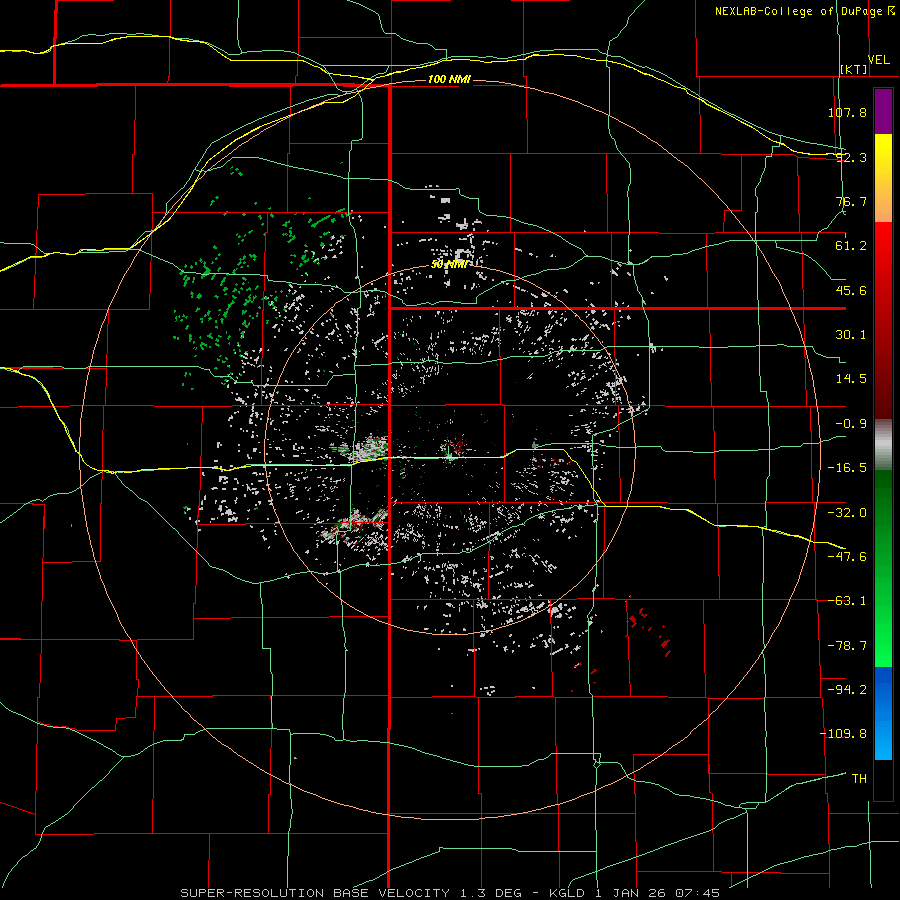This screenshot has height=900, width=900.
Task: Click the 30.1 velocity scale value
Action: (x=851, y=335)
